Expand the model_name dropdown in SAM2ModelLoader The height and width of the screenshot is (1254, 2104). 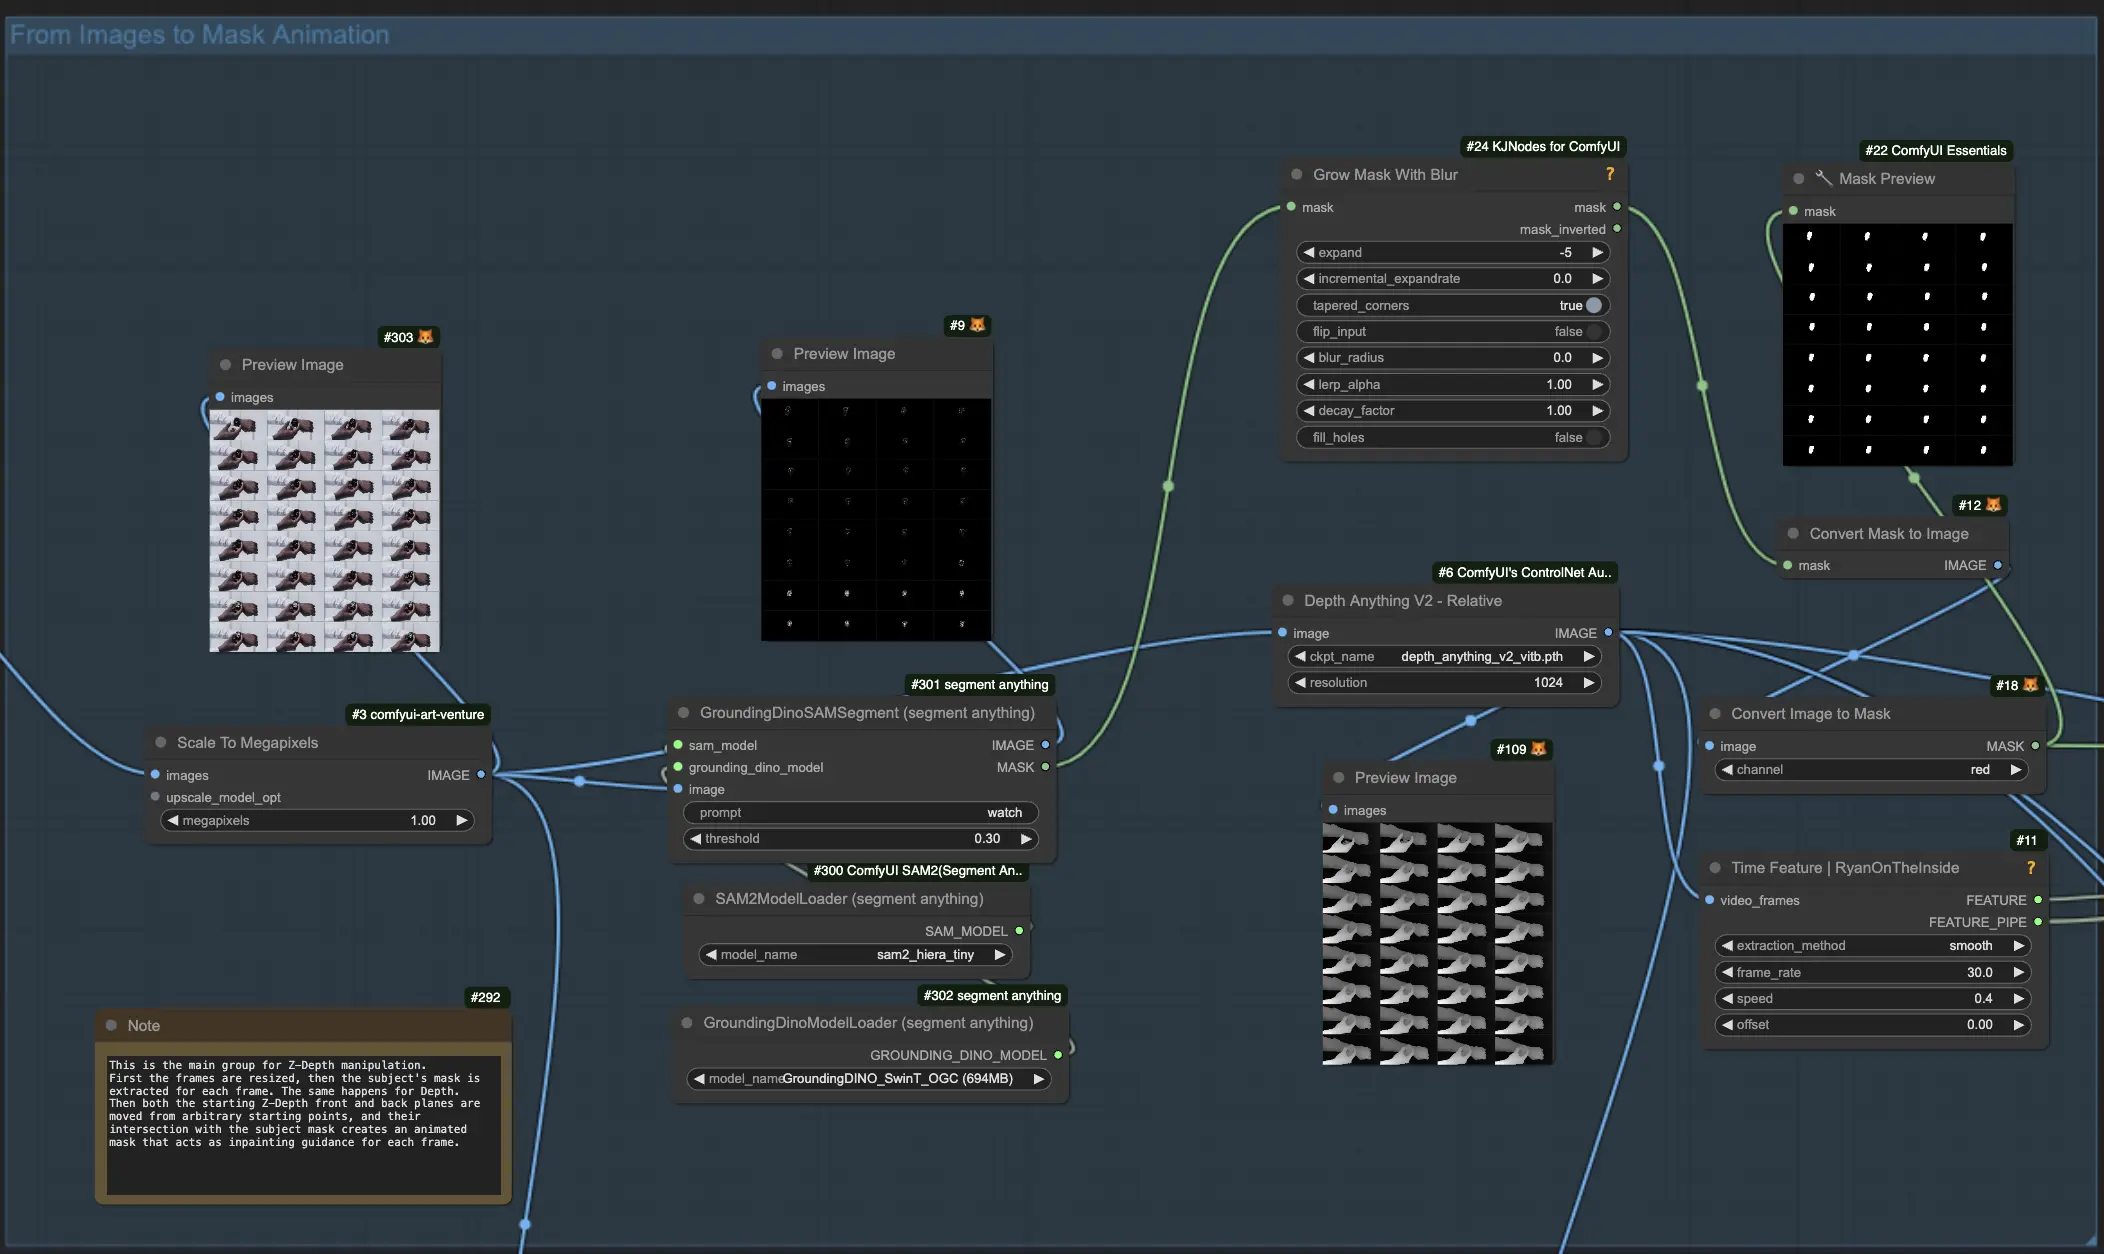coord(865,954)
